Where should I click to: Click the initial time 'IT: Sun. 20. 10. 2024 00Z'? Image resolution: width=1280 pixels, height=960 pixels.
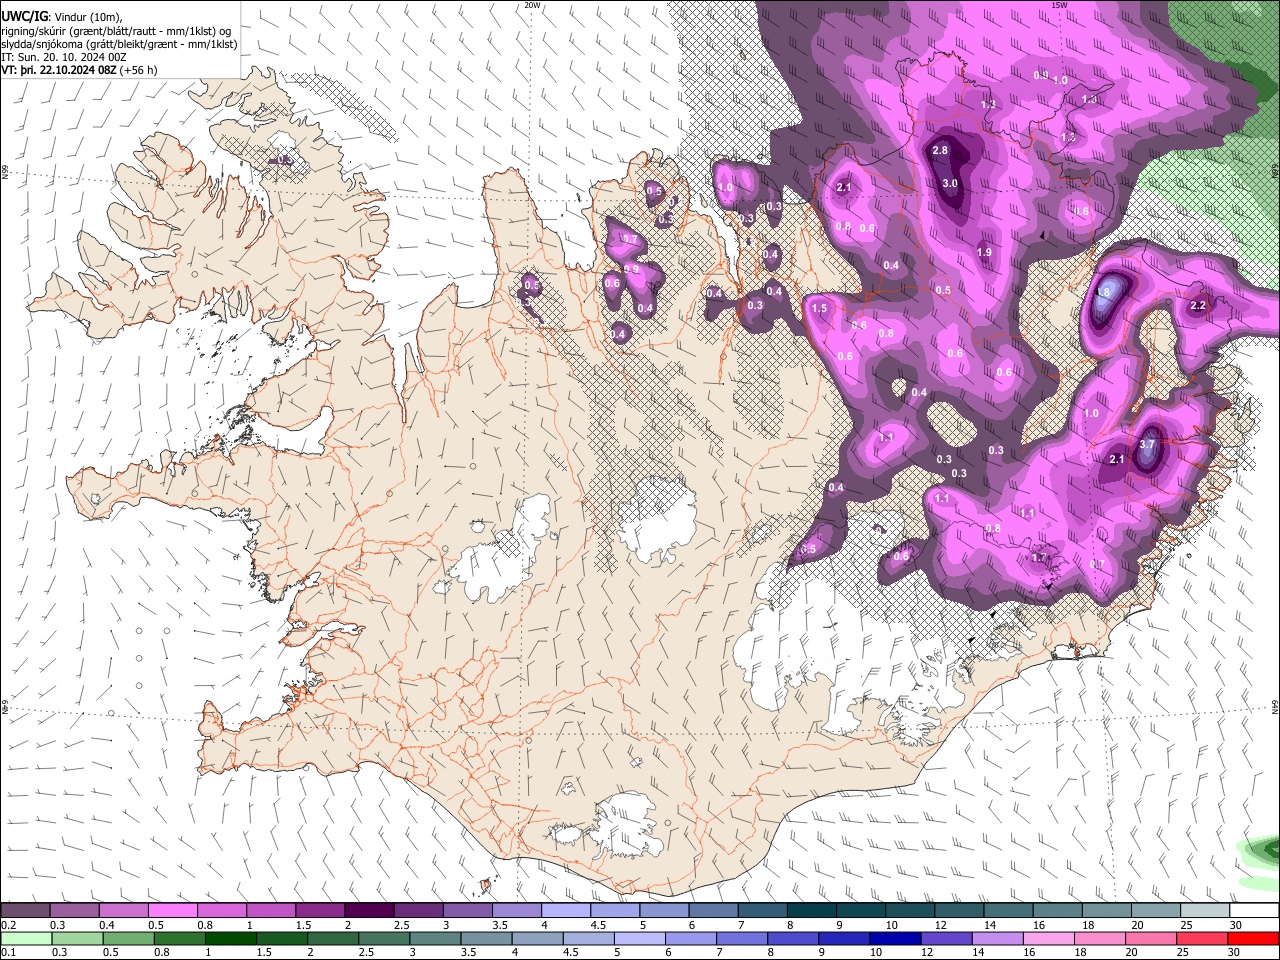click(x=64, y=57)
